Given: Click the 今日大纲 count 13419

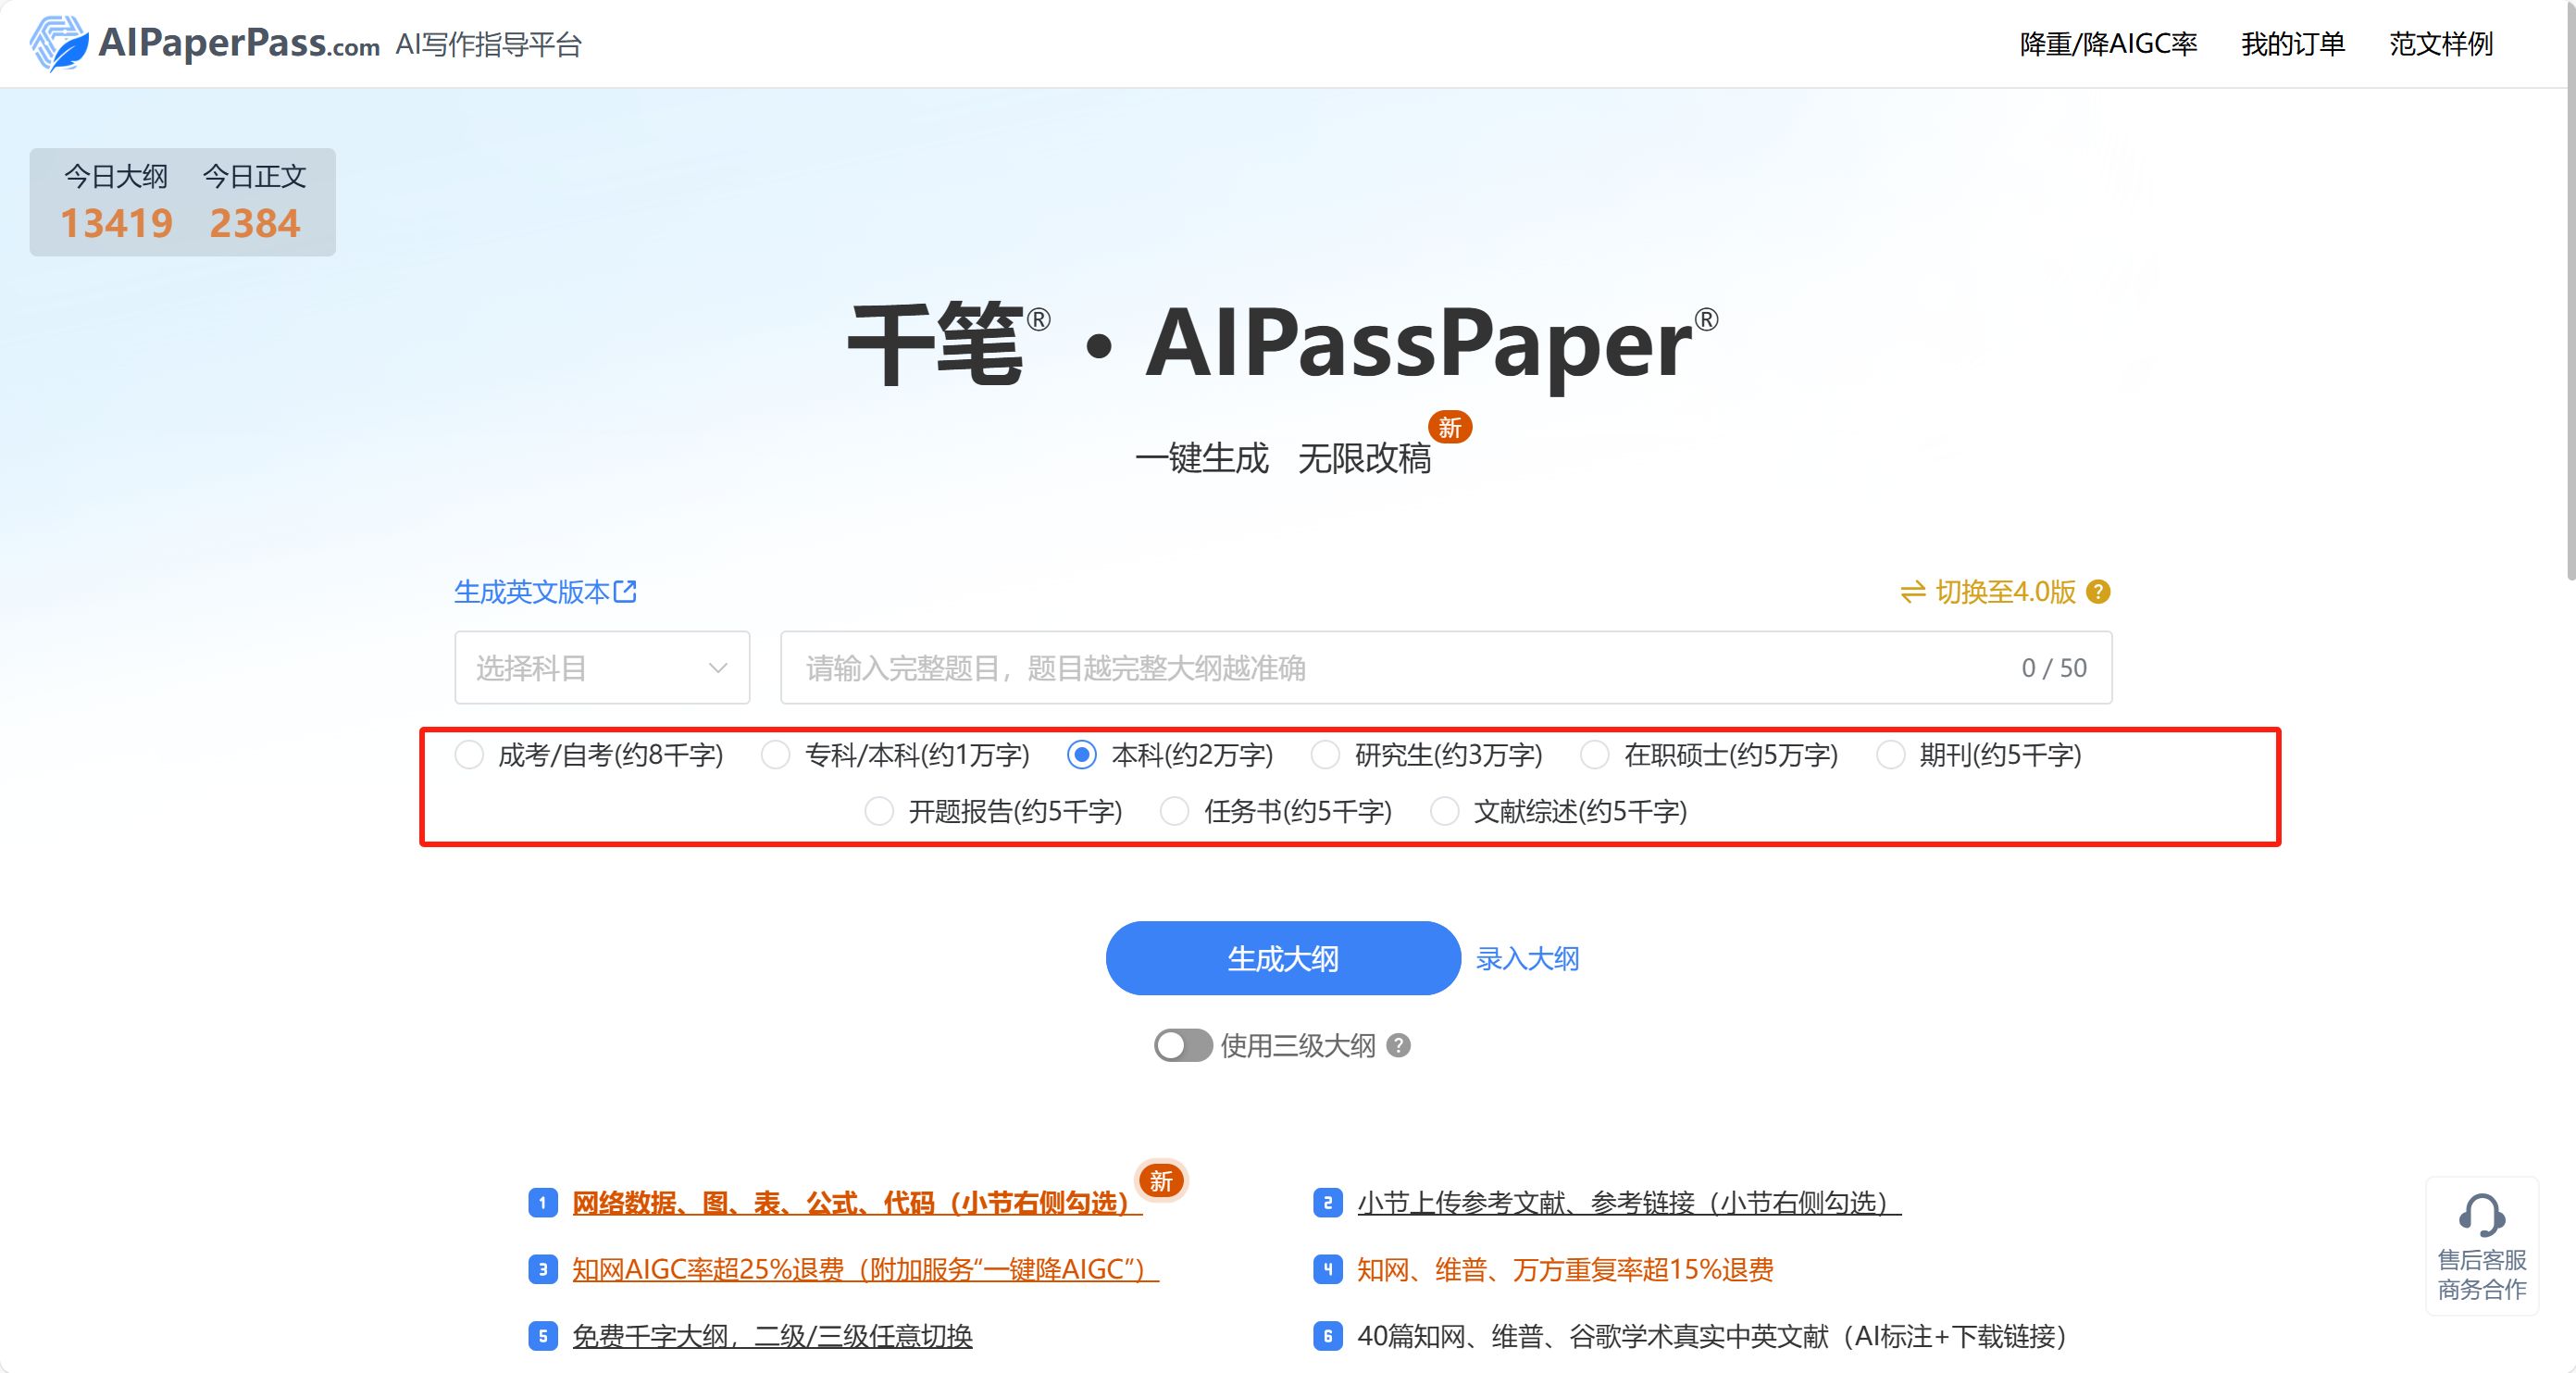Looking at the screenshot, I should [116, 223].
